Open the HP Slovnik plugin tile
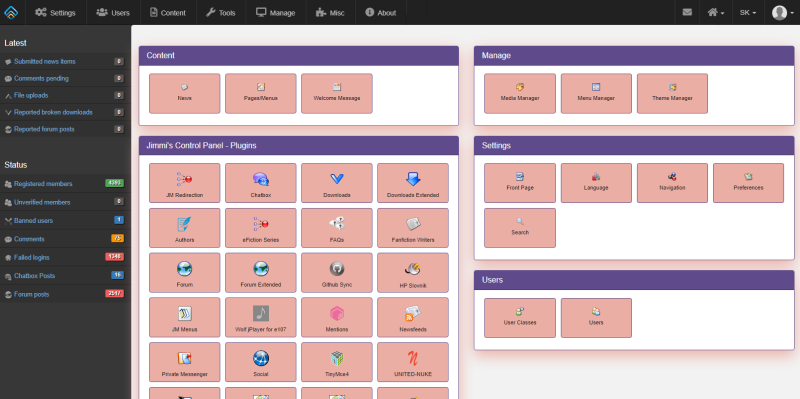This screenshot has width=800, height=399. [413, 272]
